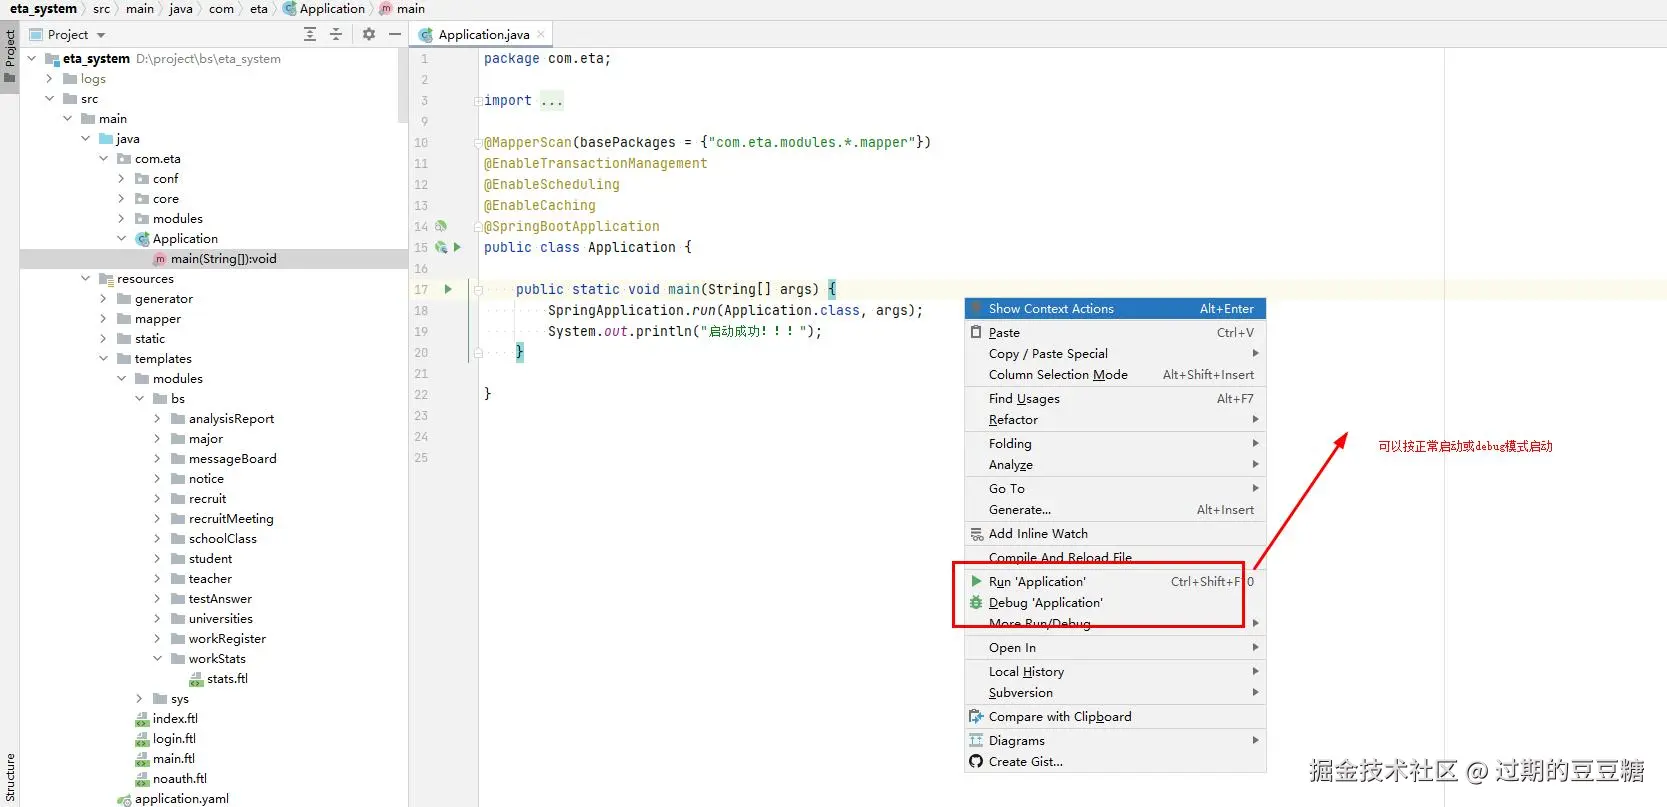1667x807 pixels.
Task: Collapse the src folder
Action: click(x=49, y=99)
